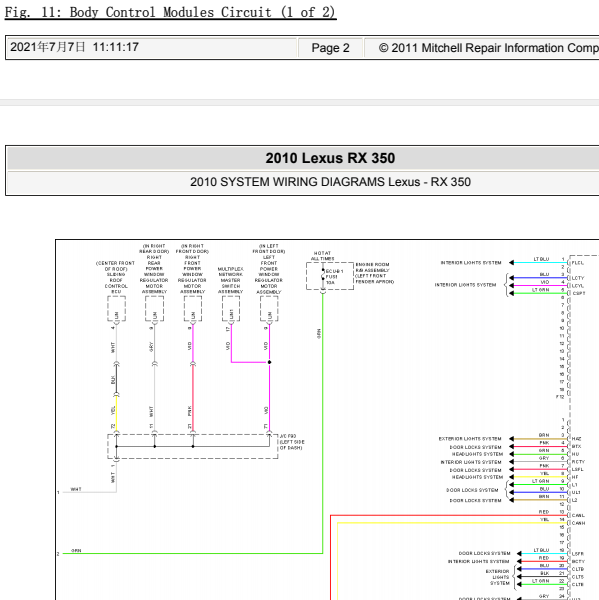The width and height of the screenshot is (599, 600).
Task: Click the YEL wire label at CANH
Action: [544, 520]
